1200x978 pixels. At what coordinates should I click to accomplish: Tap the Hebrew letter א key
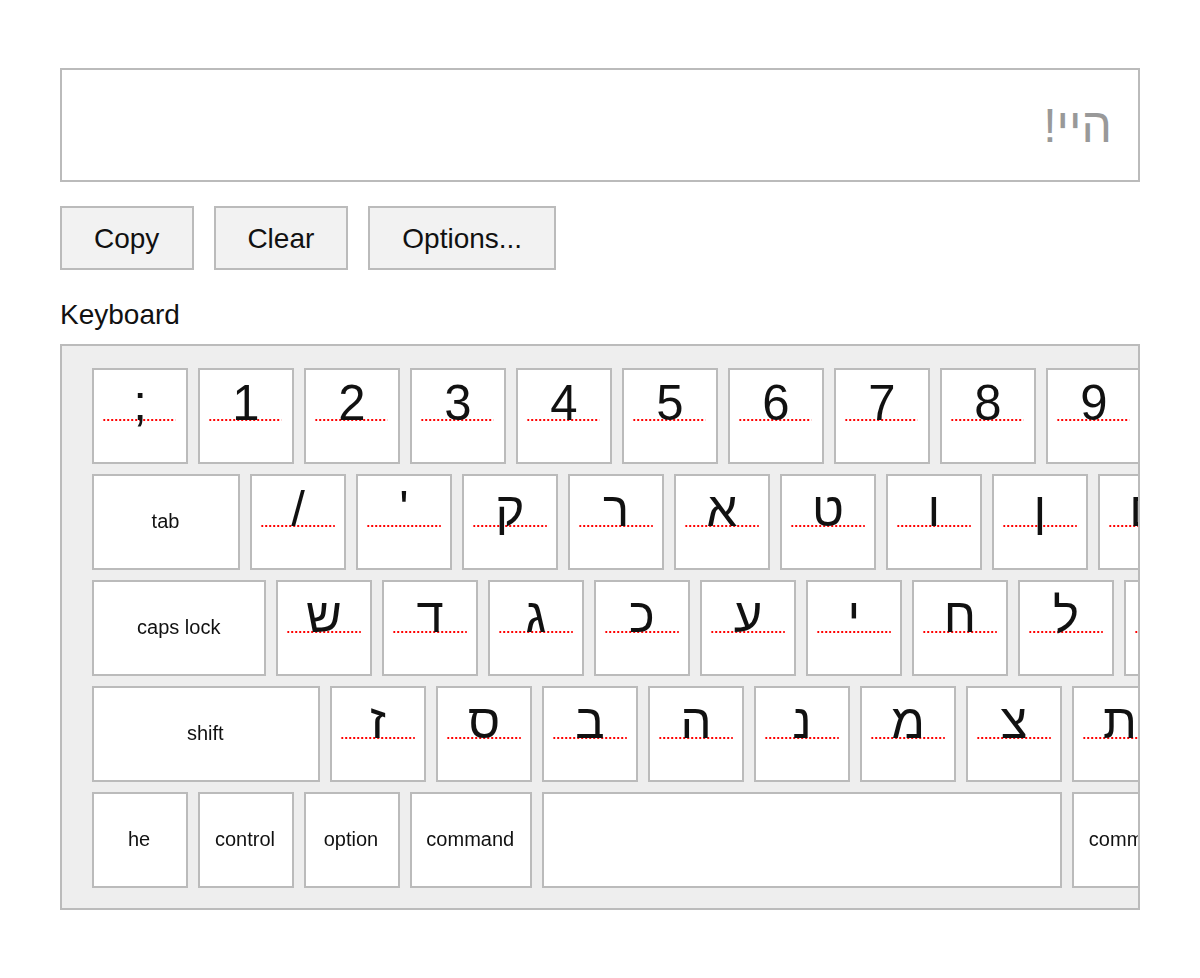click(x=722, y=522)
